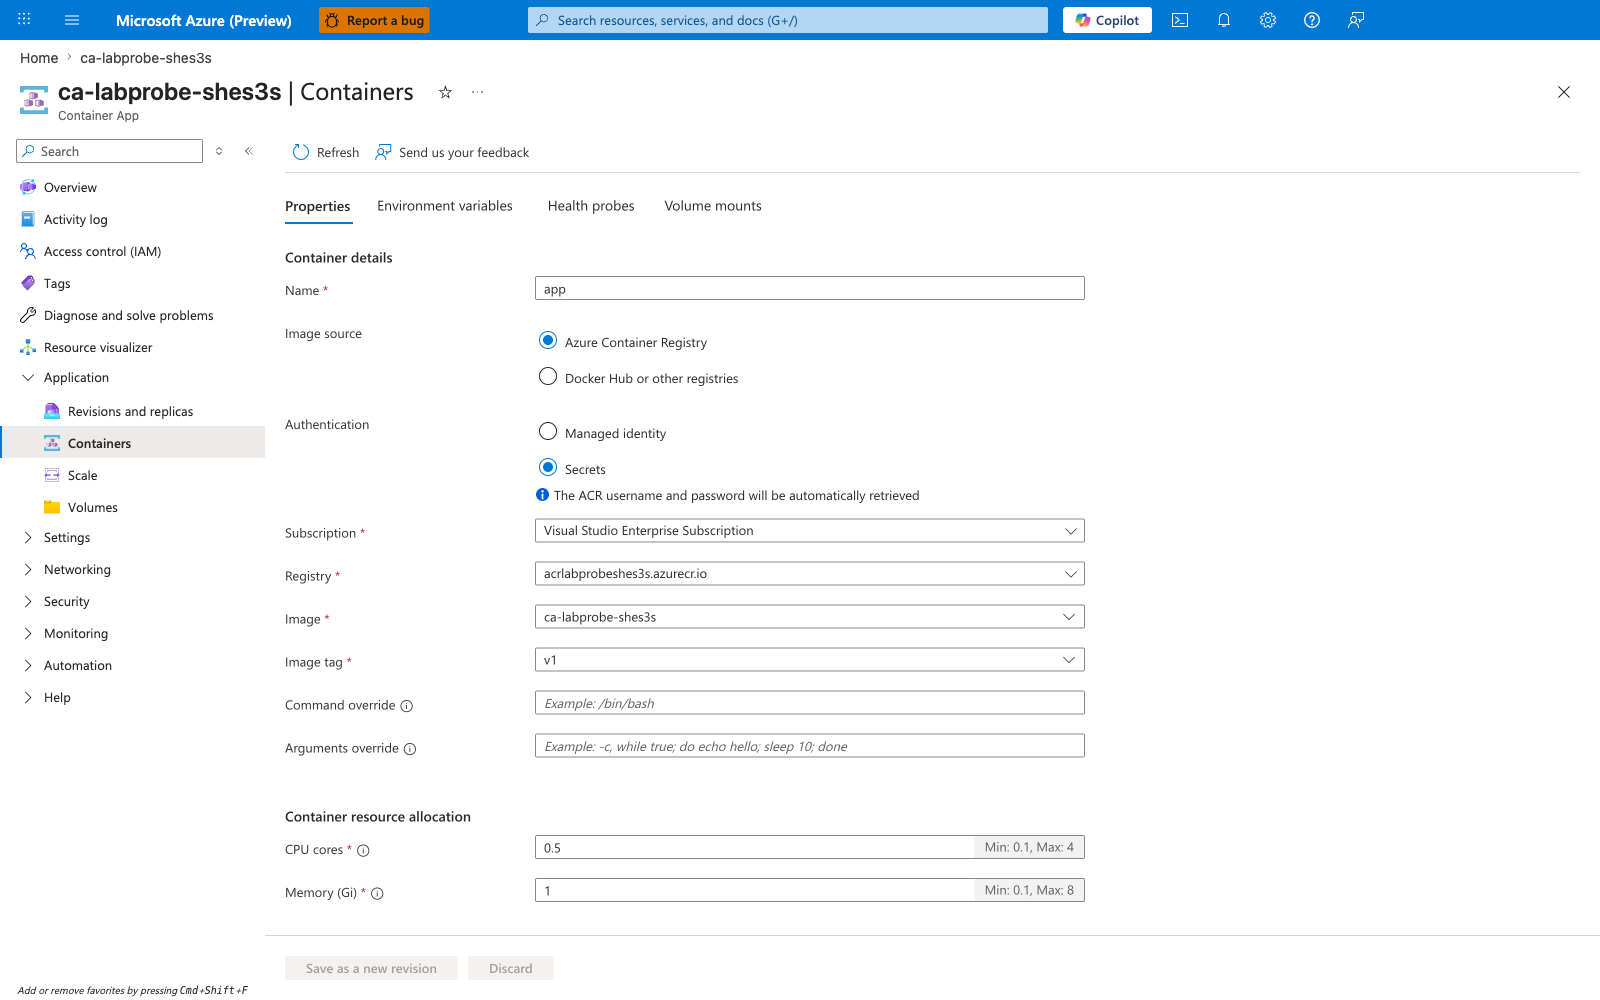Open Cloud Shell from the top bar
The image size is (1600, 1000).
tap(1180, 20)
